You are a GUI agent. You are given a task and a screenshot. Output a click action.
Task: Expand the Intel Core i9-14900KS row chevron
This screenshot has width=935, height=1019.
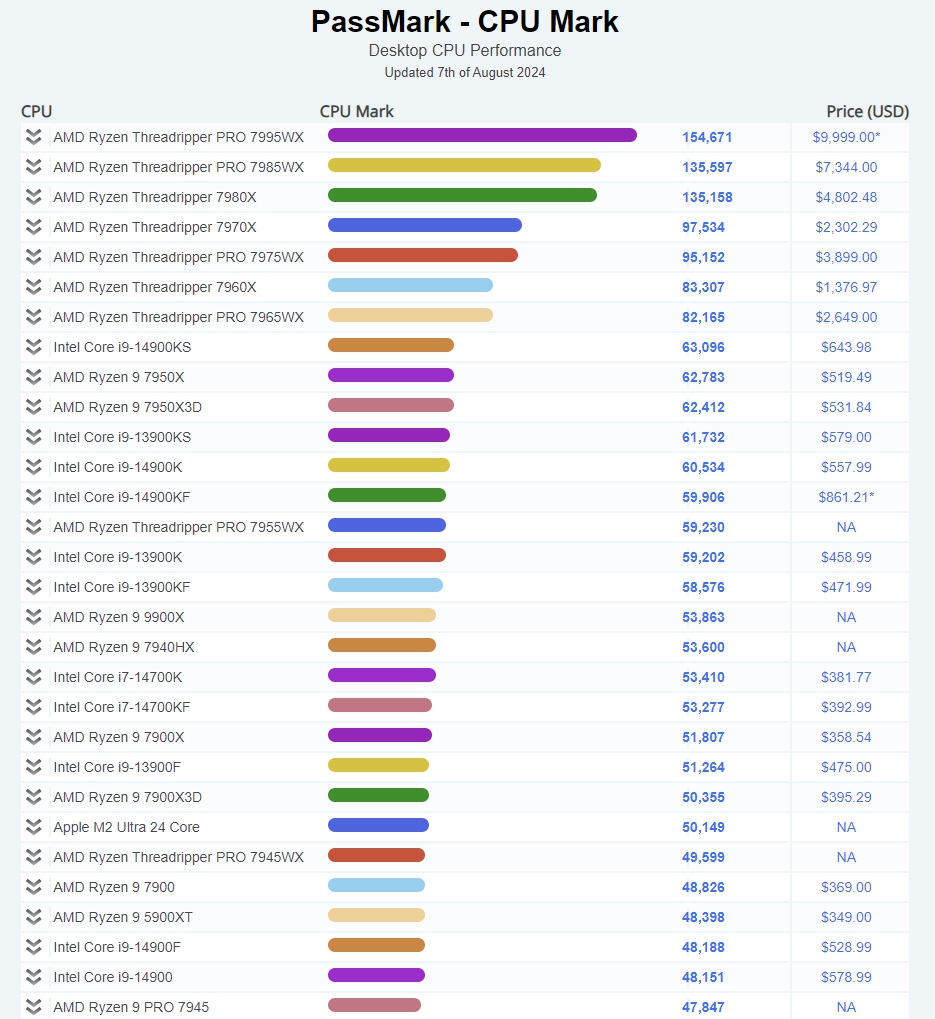click(34, 347)
